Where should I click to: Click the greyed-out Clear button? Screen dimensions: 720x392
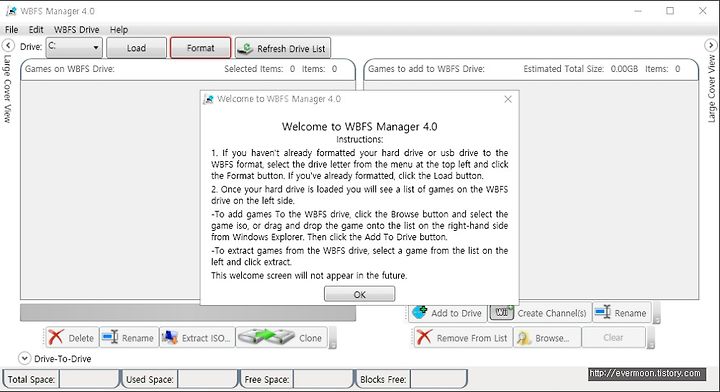tap(613, 338)
